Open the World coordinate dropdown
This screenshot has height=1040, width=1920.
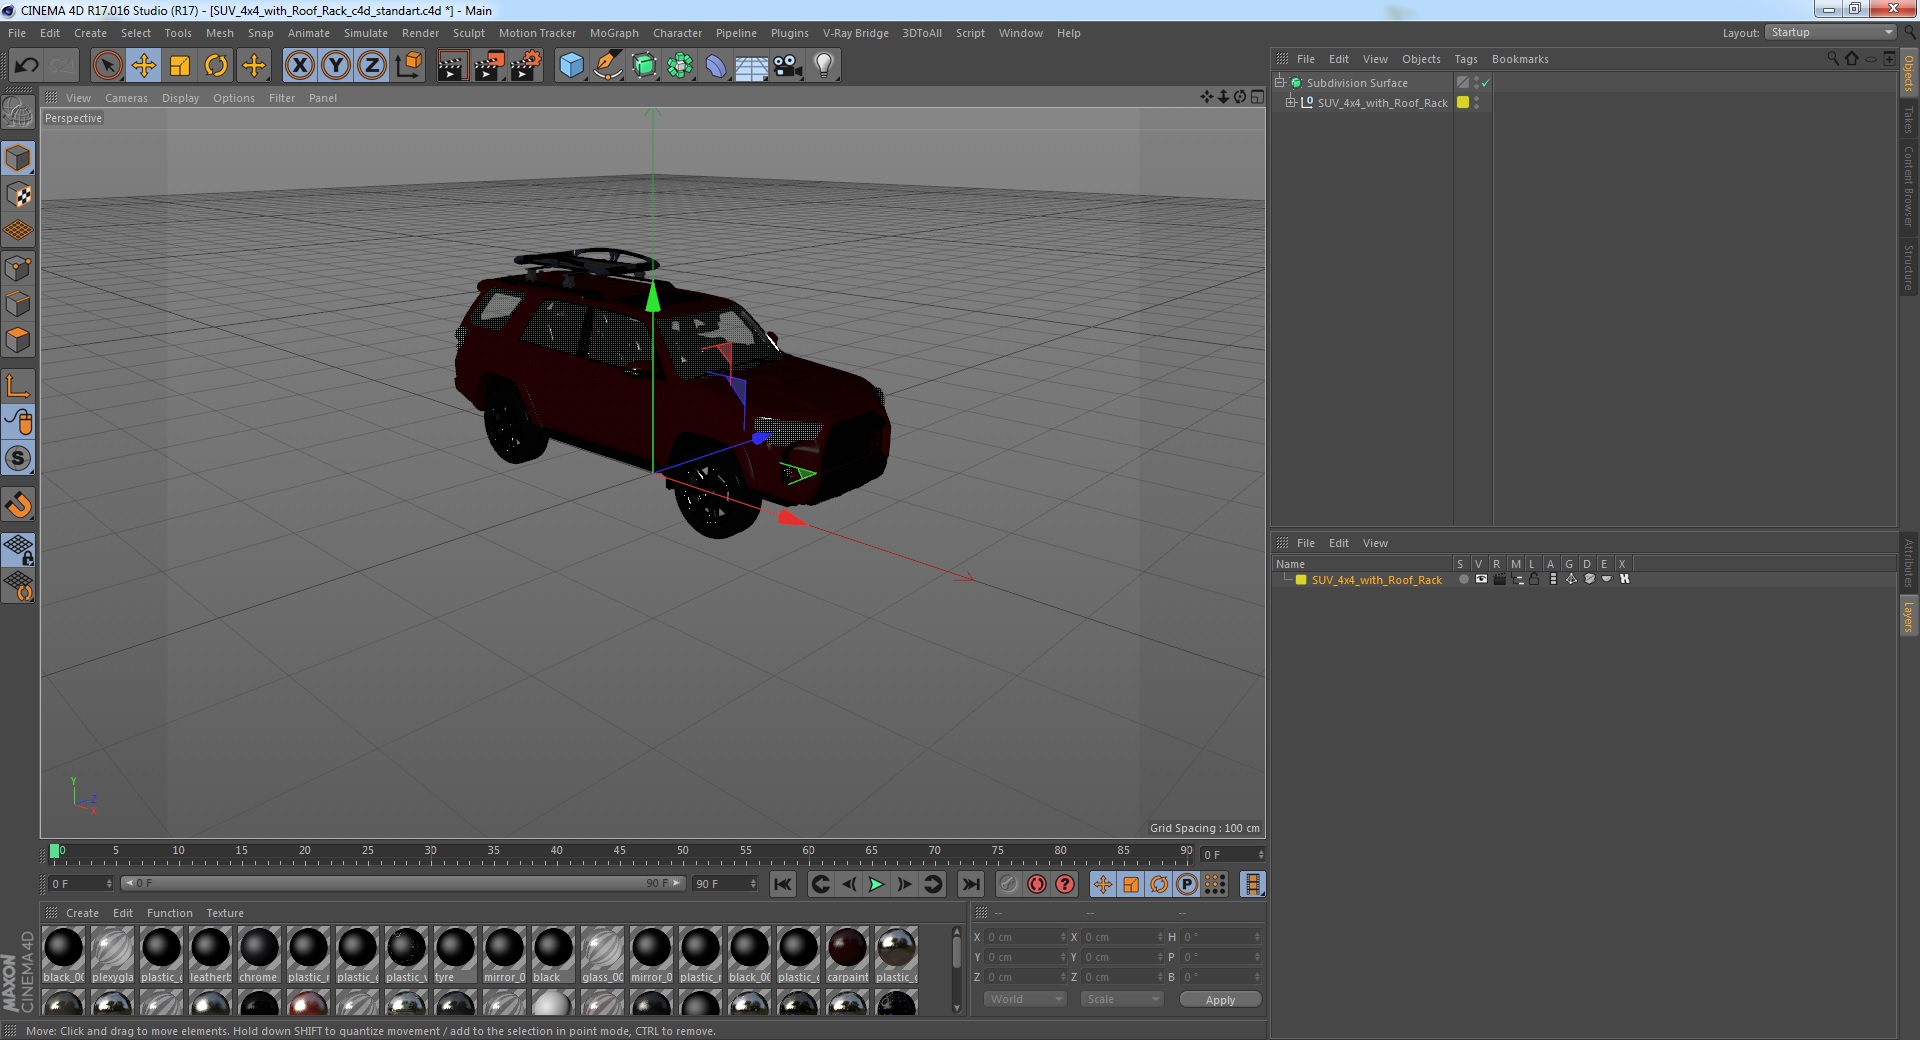click(x=1025, y=999)
